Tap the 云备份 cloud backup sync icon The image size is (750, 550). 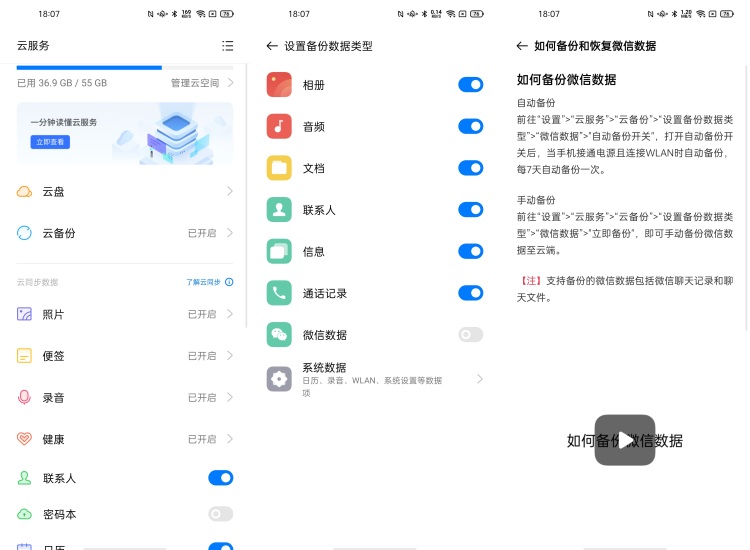pos(24,233)
